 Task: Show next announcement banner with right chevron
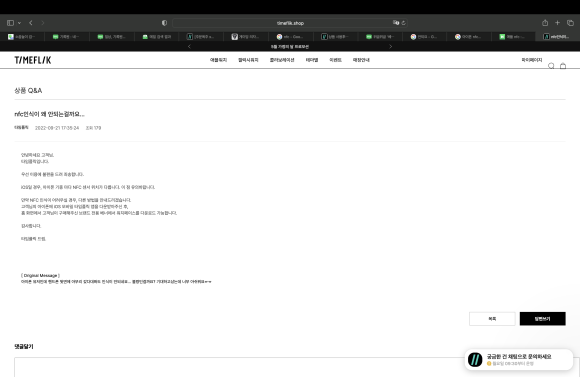391,47
